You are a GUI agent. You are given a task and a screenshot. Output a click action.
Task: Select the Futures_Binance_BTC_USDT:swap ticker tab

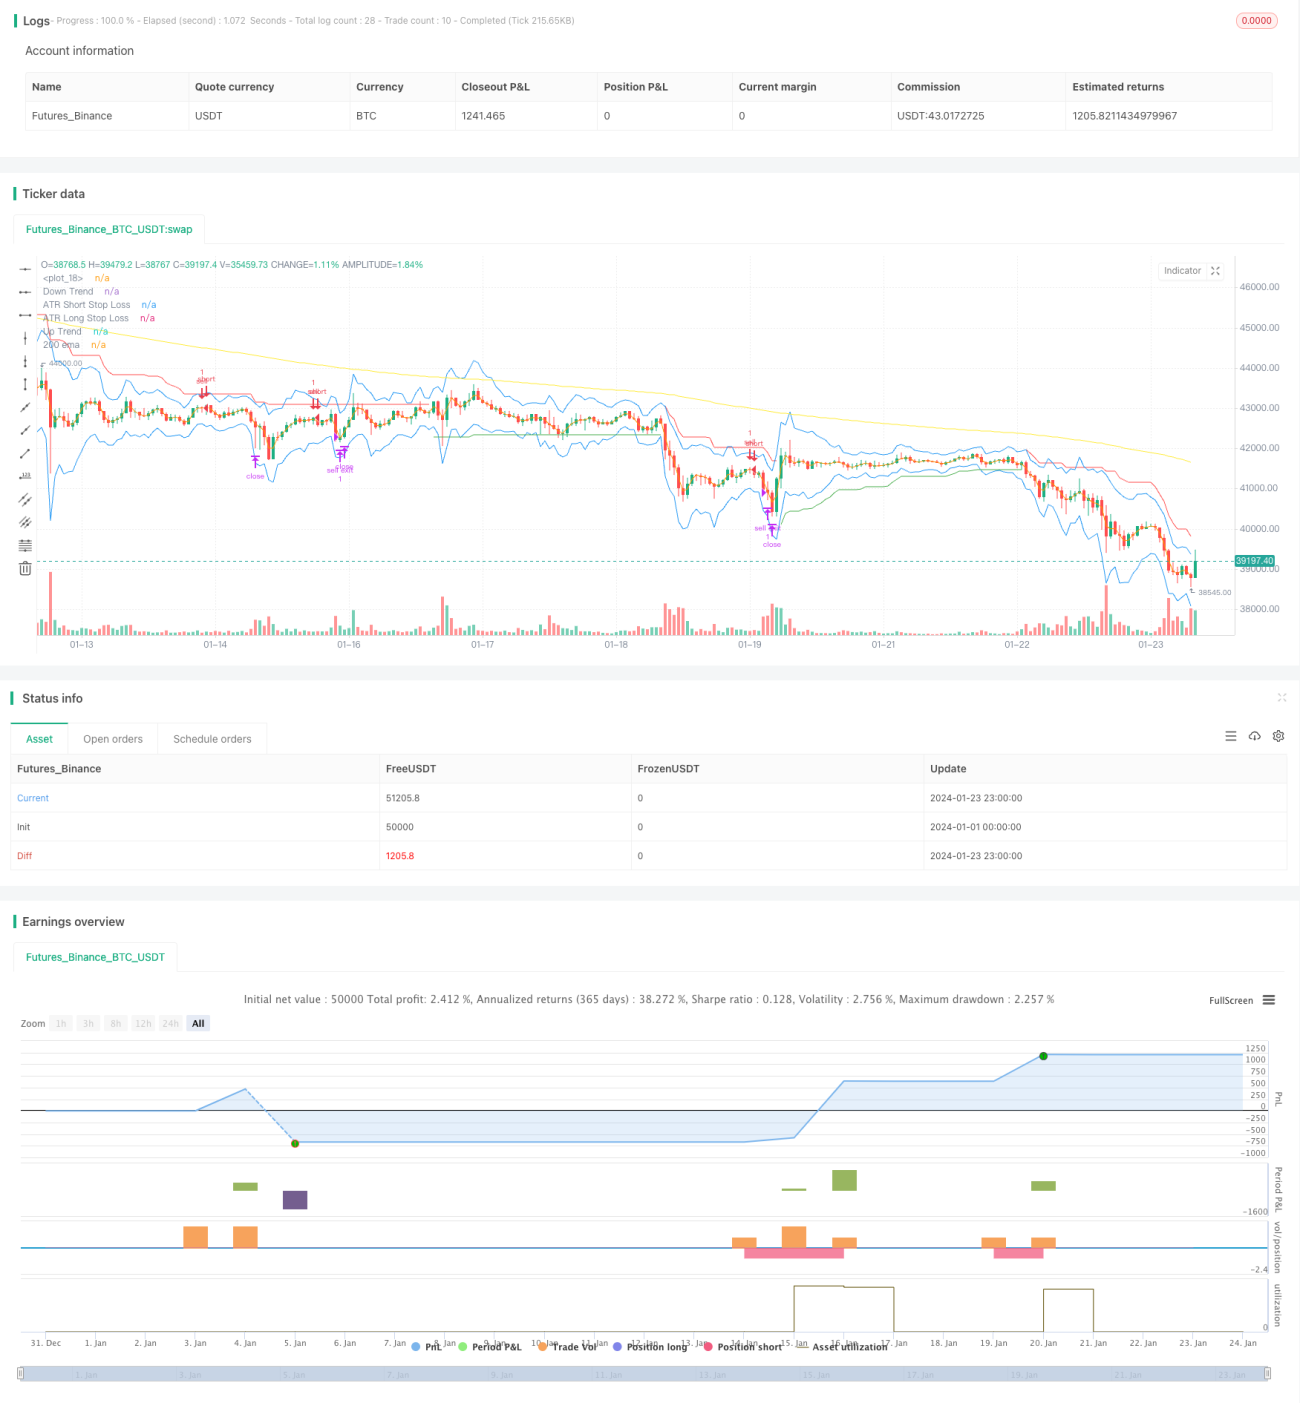(109, 229)
